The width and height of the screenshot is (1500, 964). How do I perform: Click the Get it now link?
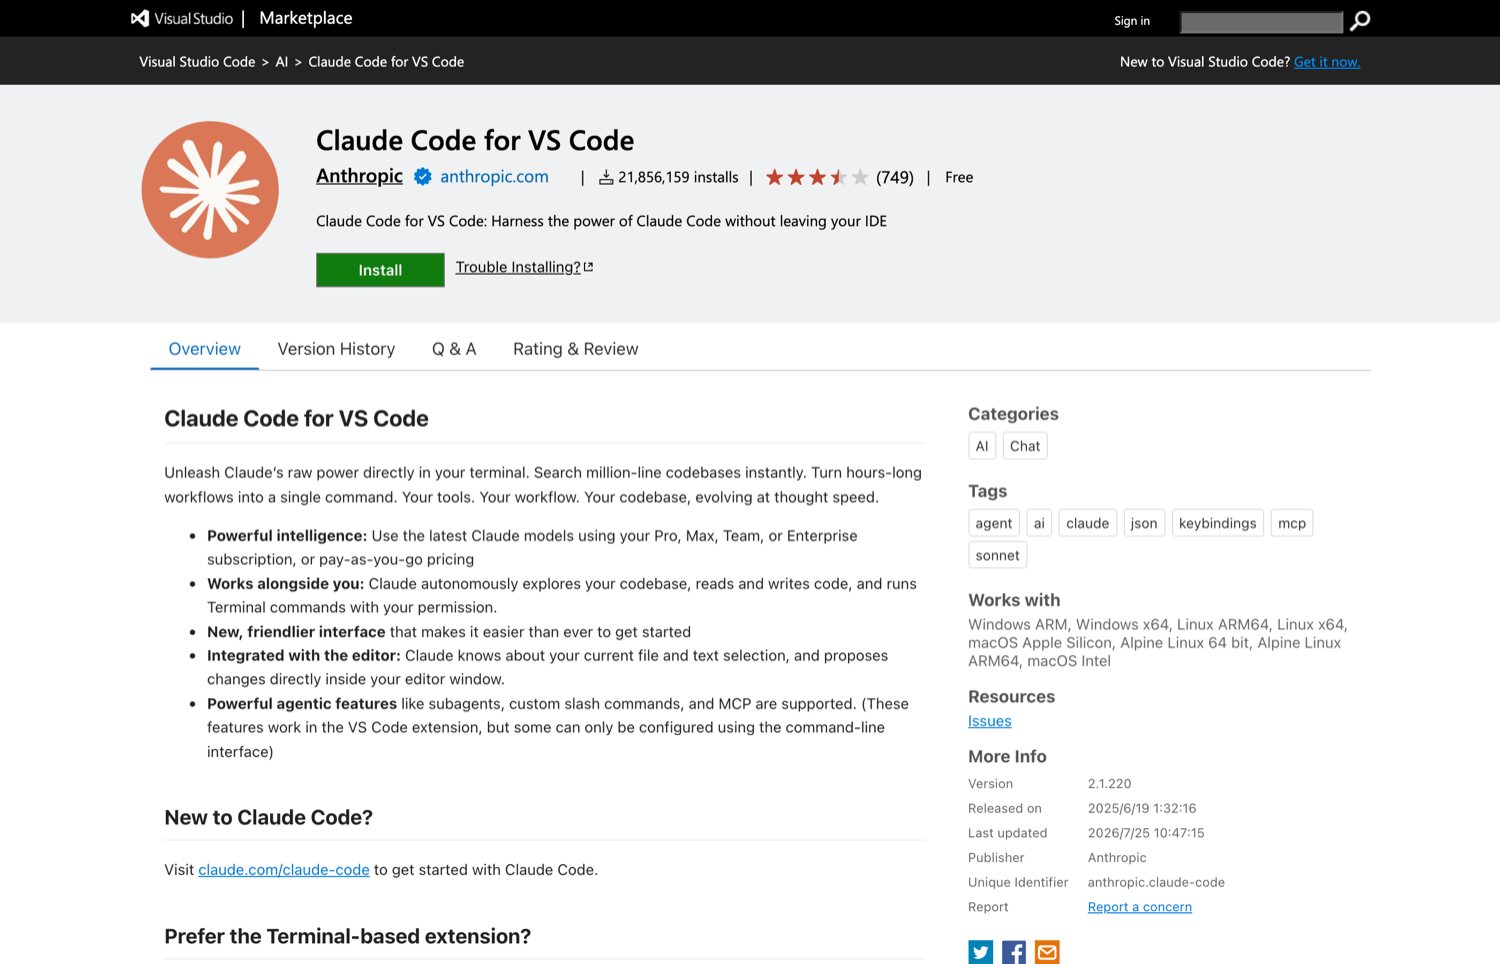[1327, 62]
